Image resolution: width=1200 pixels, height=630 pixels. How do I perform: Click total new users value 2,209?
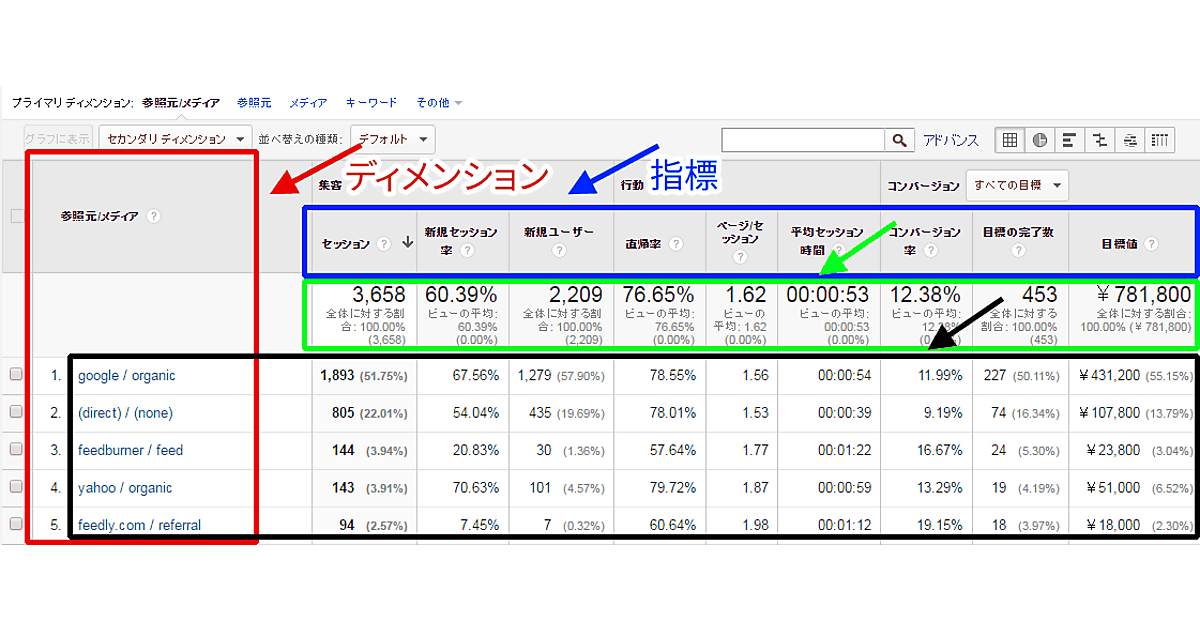(x=574, y=295)
